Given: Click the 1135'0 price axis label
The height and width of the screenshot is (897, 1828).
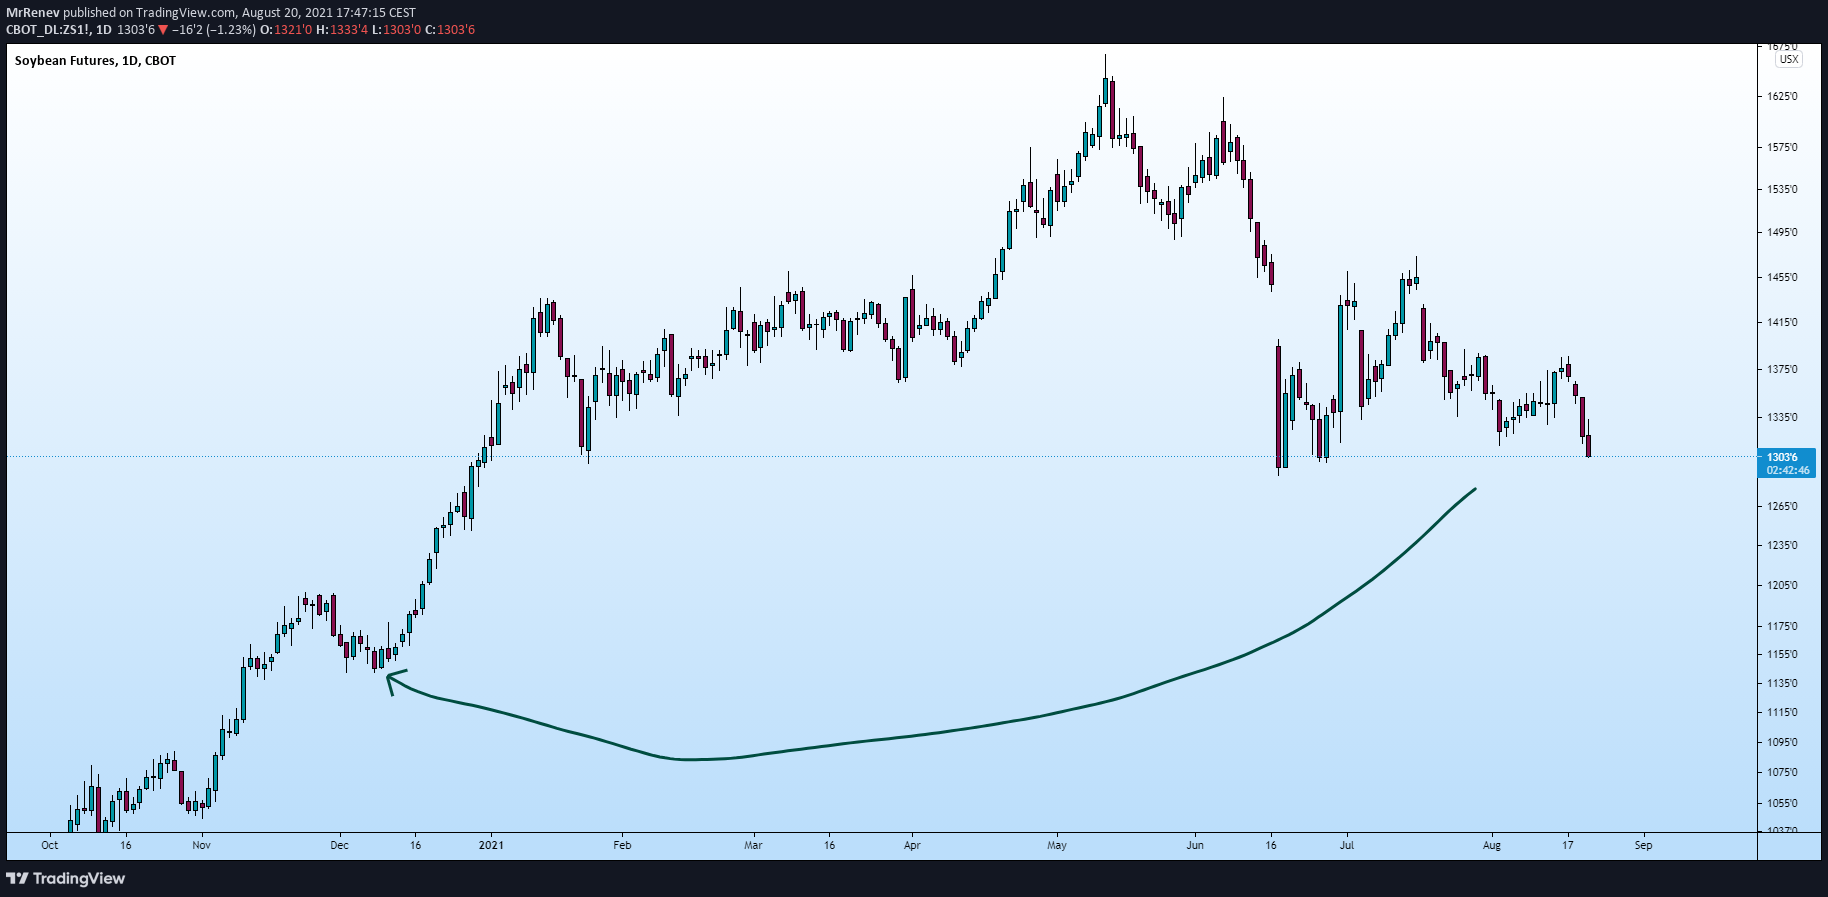Looking at the screenshot, I should tap(1782, 684).
